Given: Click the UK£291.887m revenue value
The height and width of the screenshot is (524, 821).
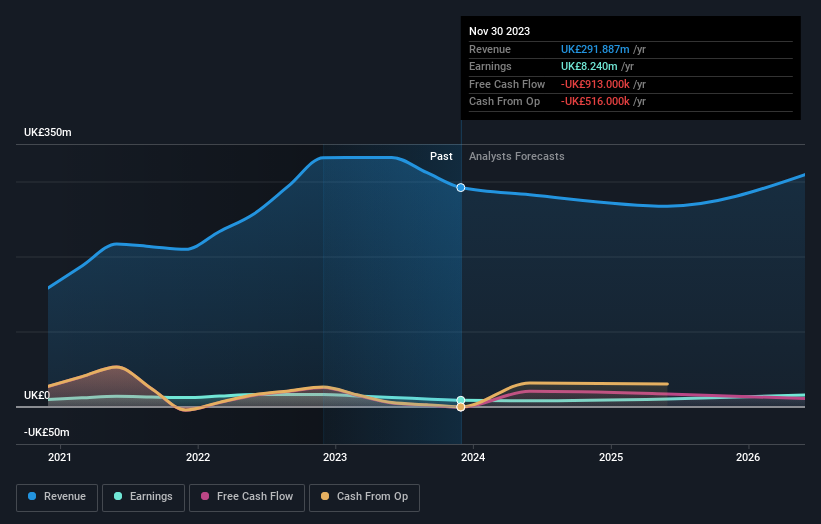Looking at the screenshot, I should tap(595, 49).
